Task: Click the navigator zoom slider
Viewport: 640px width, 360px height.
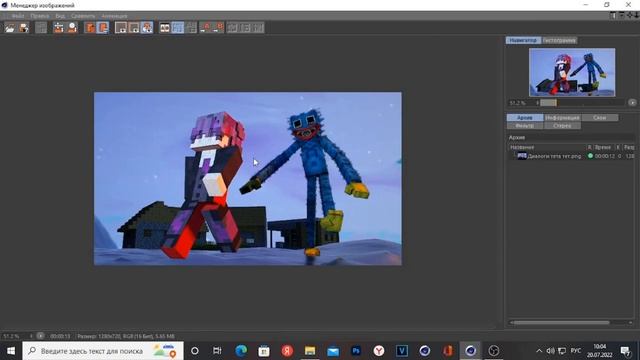Action: [x=582, y=103]
